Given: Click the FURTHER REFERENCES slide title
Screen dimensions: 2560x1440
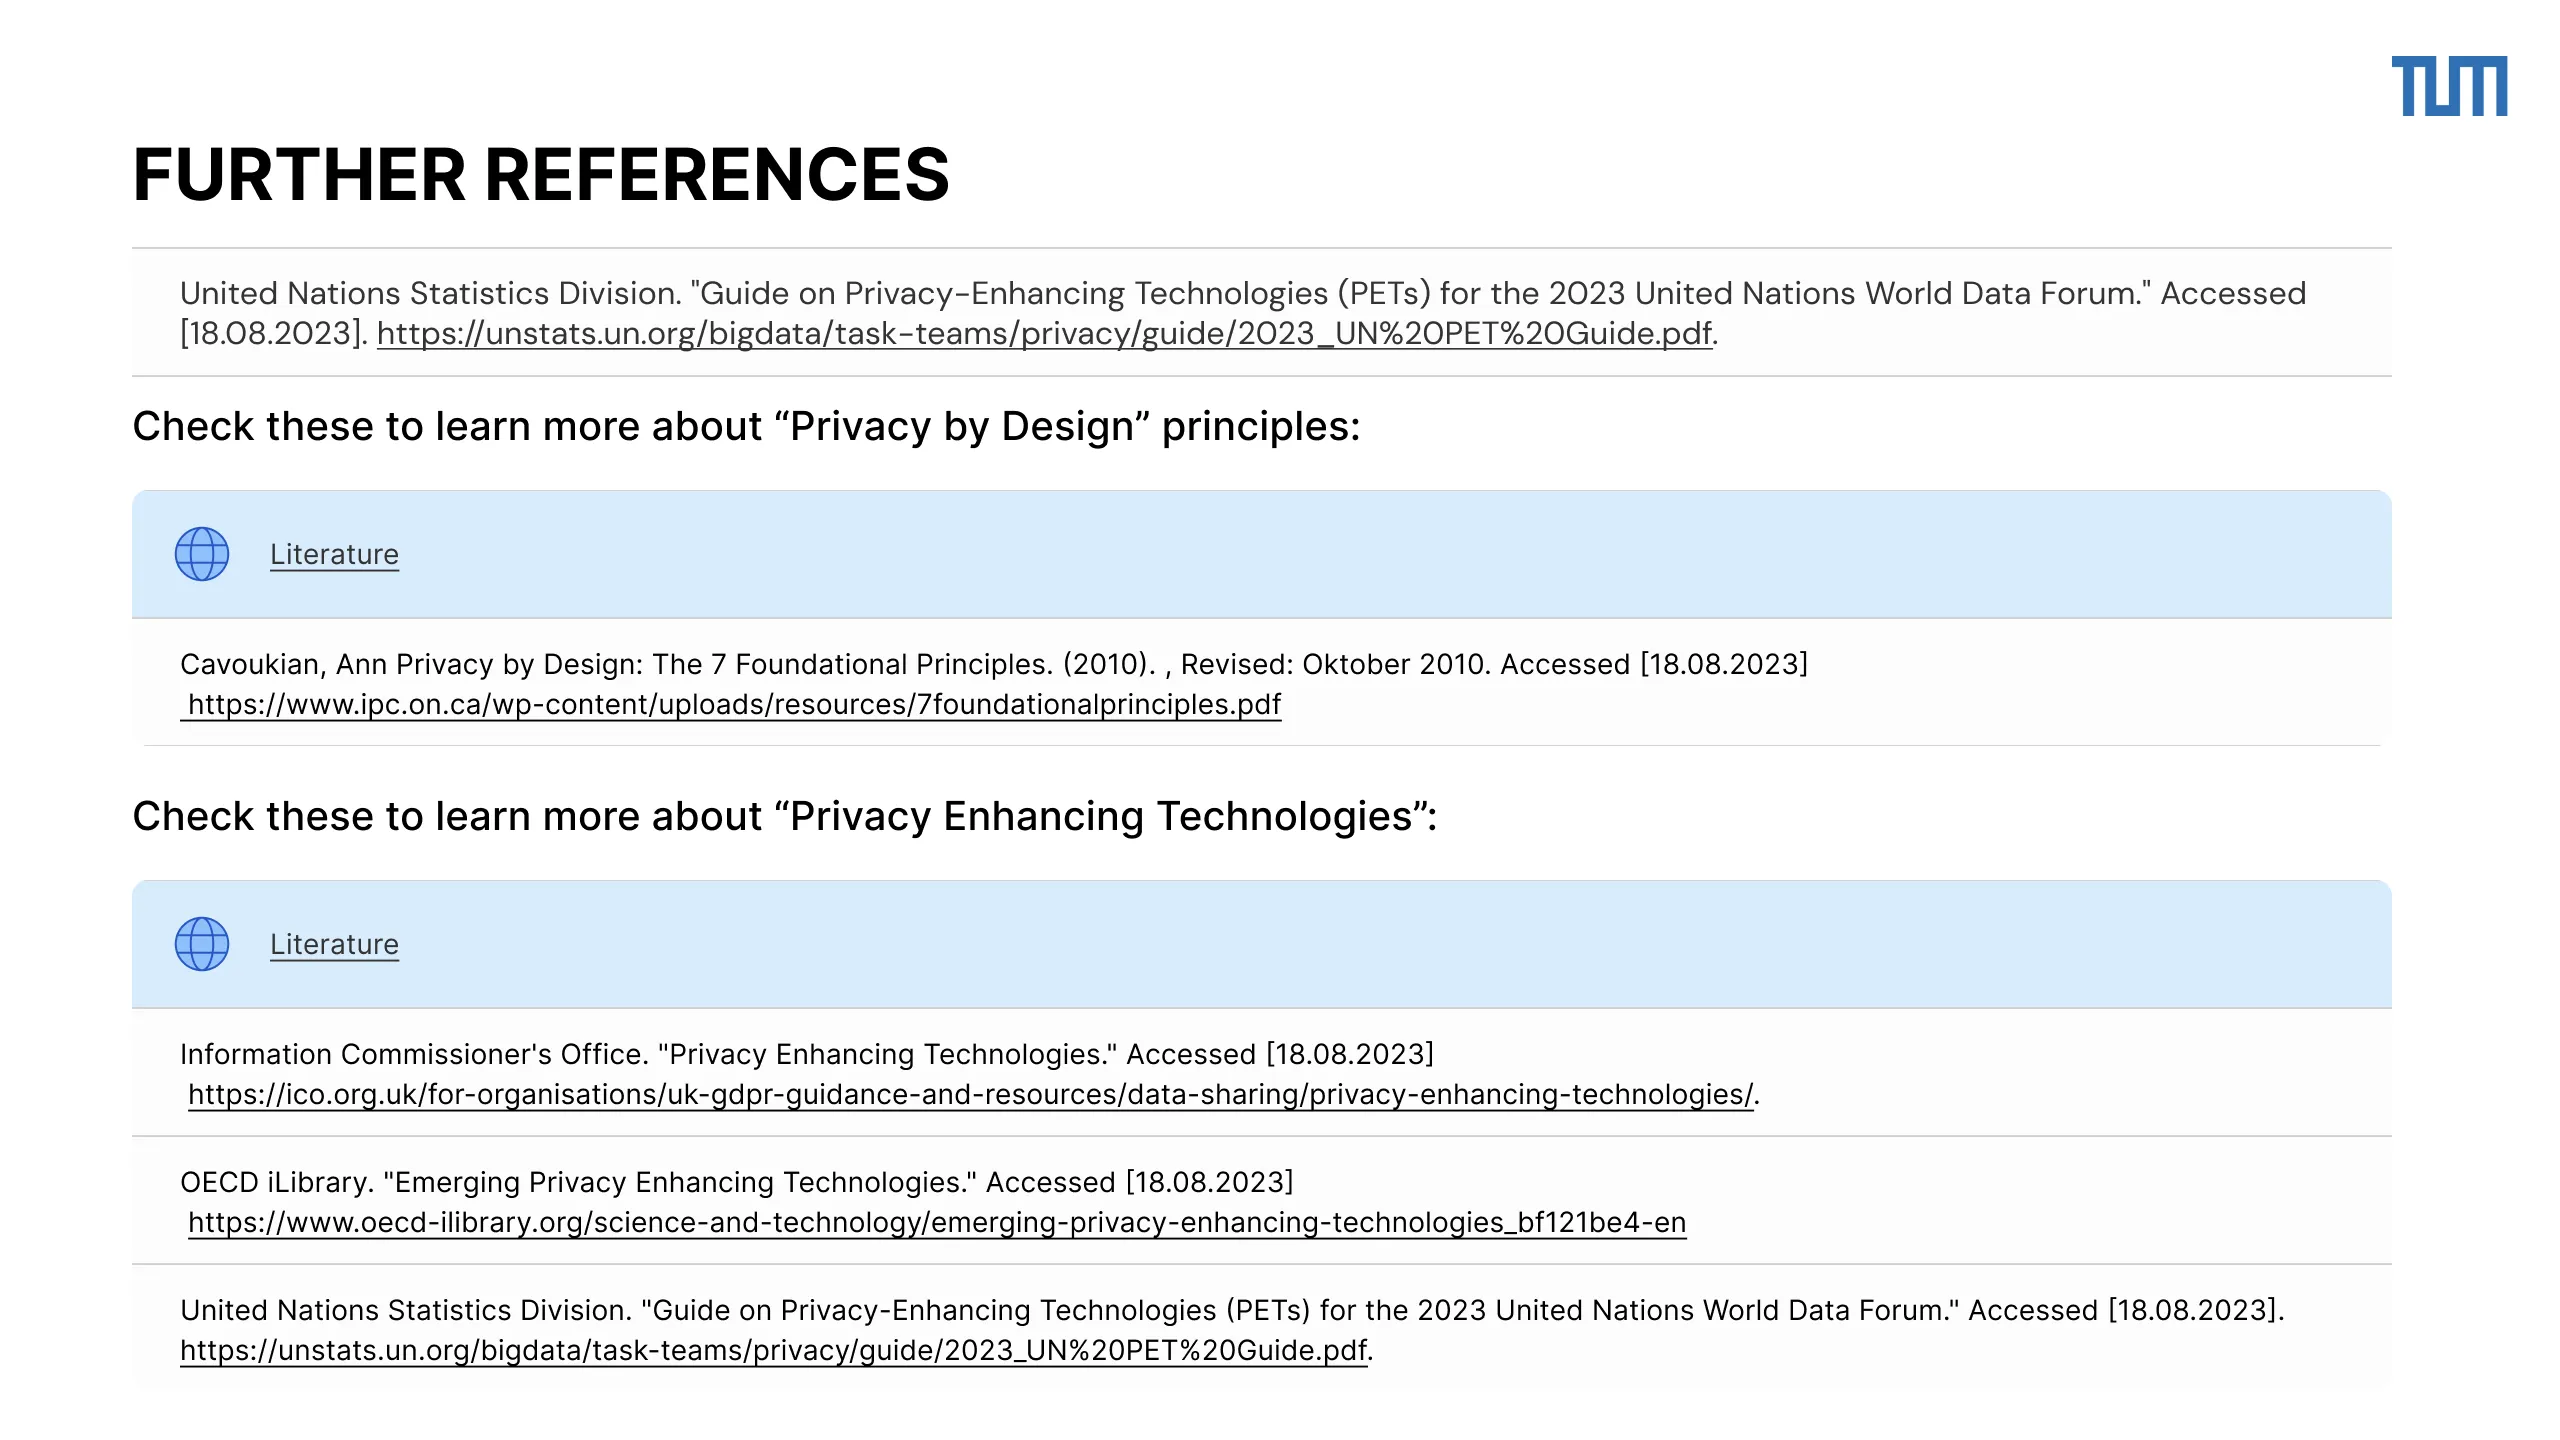Looking at the screenshot, I should (x=540, y=175).
